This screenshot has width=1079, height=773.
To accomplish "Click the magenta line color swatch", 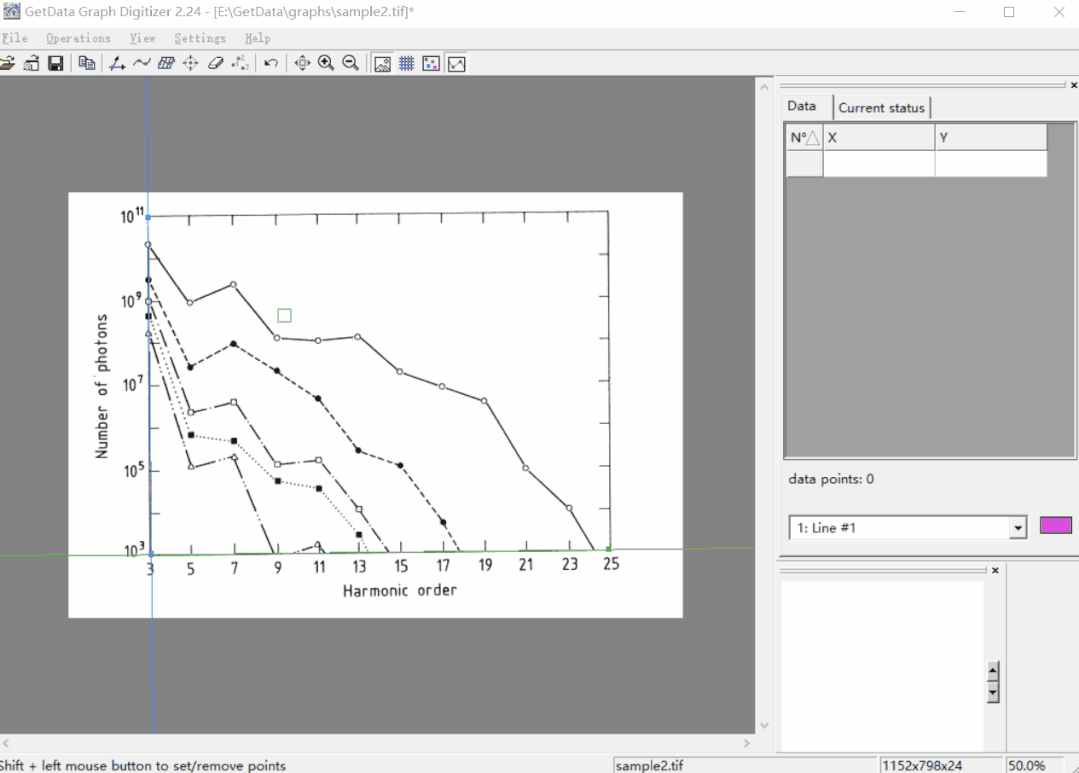I will pos(1055,524).
